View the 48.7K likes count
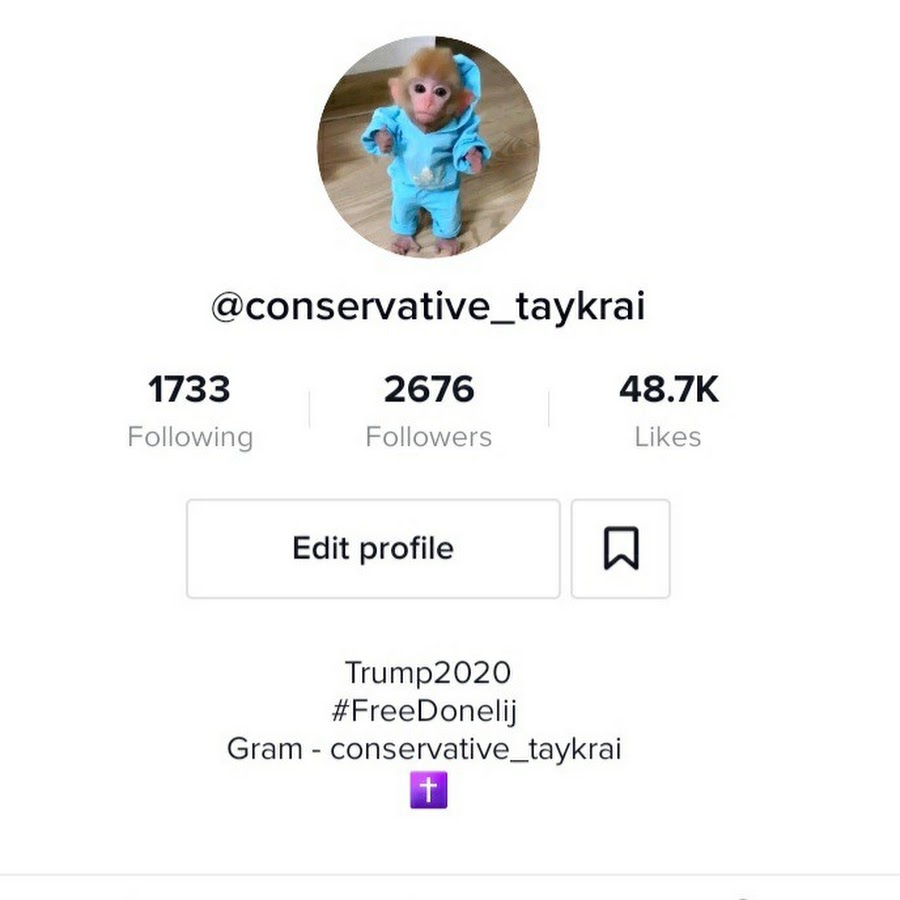Viewport: 900px width, 900px height. [669, 389]
